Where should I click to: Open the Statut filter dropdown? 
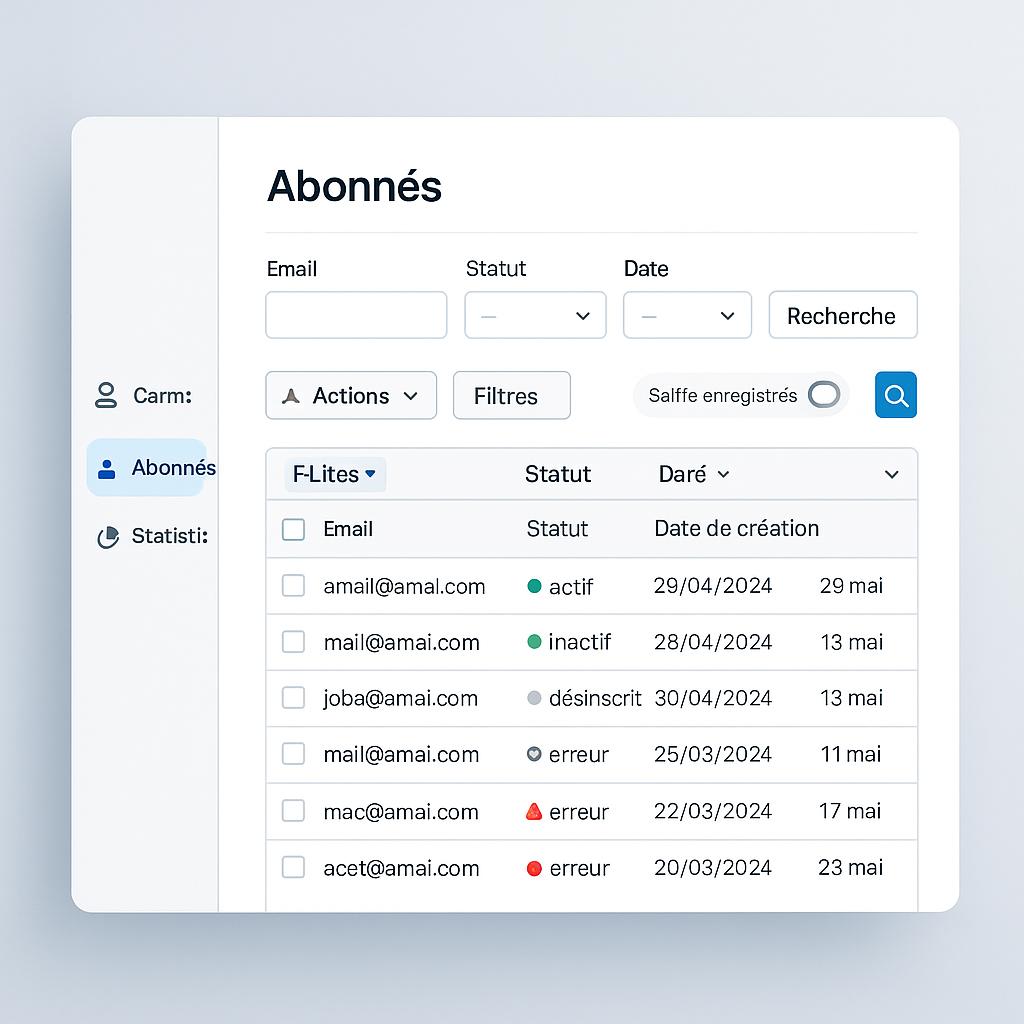(535, 315)
